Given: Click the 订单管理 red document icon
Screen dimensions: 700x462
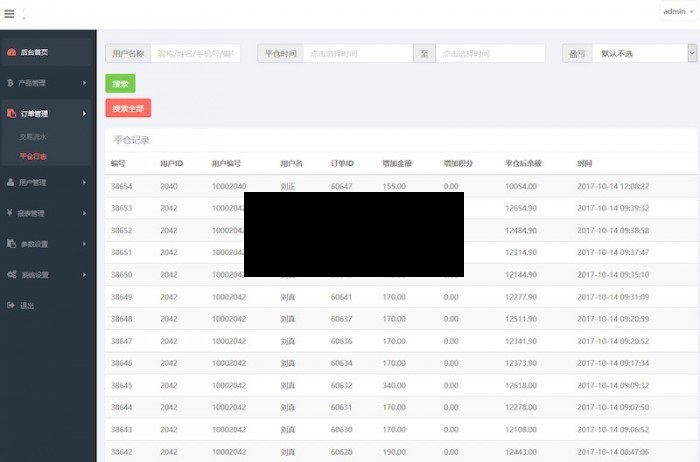Looking at the screenshot, I should click(x=11, y=114).
